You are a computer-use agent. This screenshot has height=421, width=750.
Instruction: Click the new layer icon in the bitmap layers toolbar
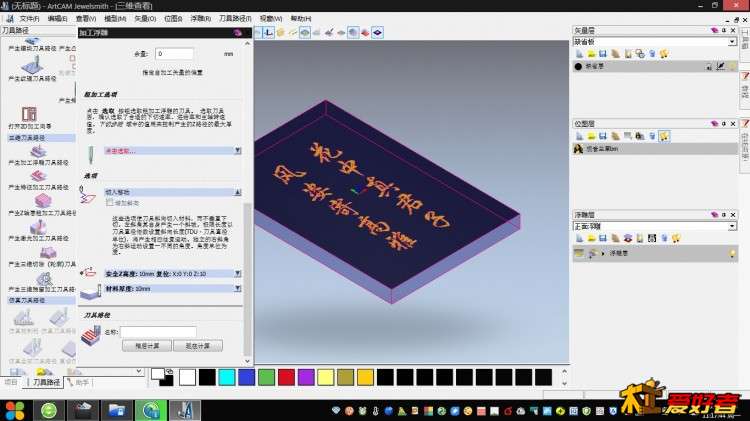click(579, 136)
